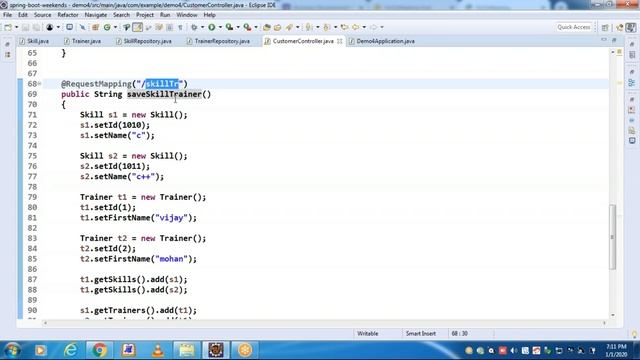Click the saveSkillTrainer method name
Screen dimensions: 640x360
(164, 94)
